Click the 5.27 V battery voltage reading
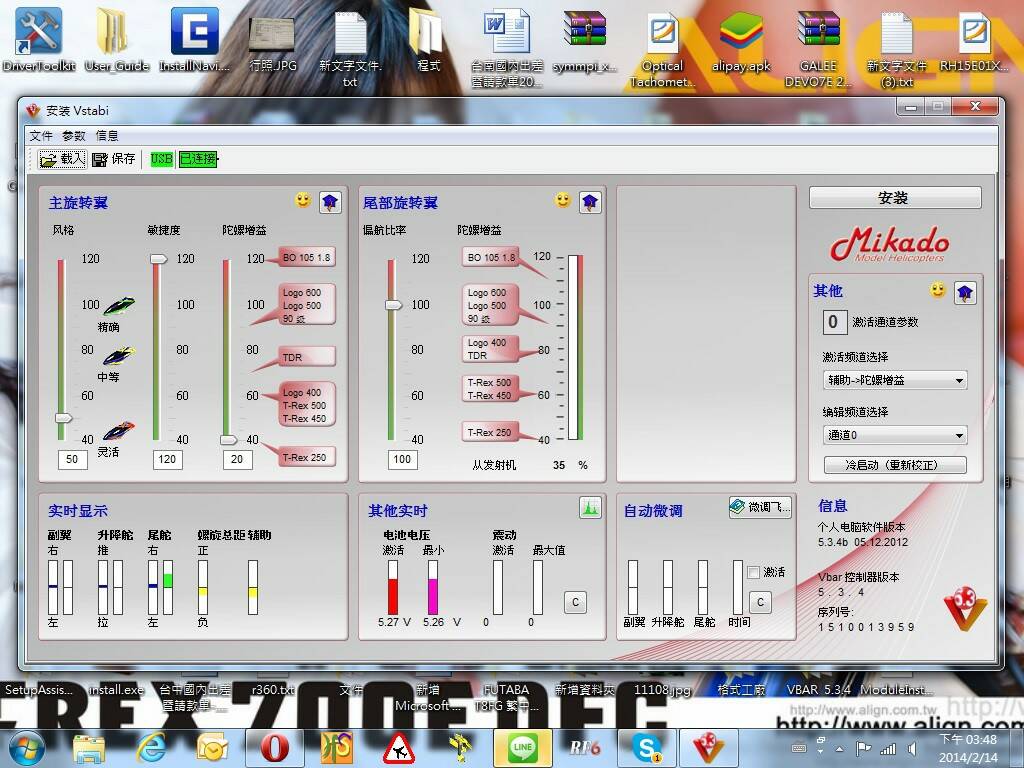The height and width of the screenshot is (768, 1024). pos(394,622)
